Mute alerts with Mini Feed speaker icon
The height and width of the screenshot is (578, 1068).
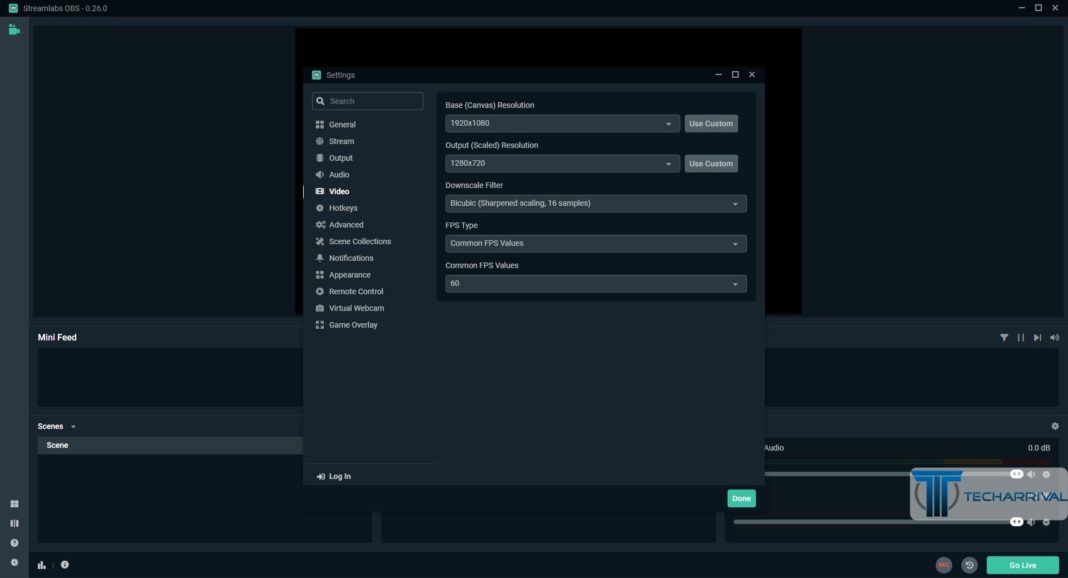(1054, 338)
